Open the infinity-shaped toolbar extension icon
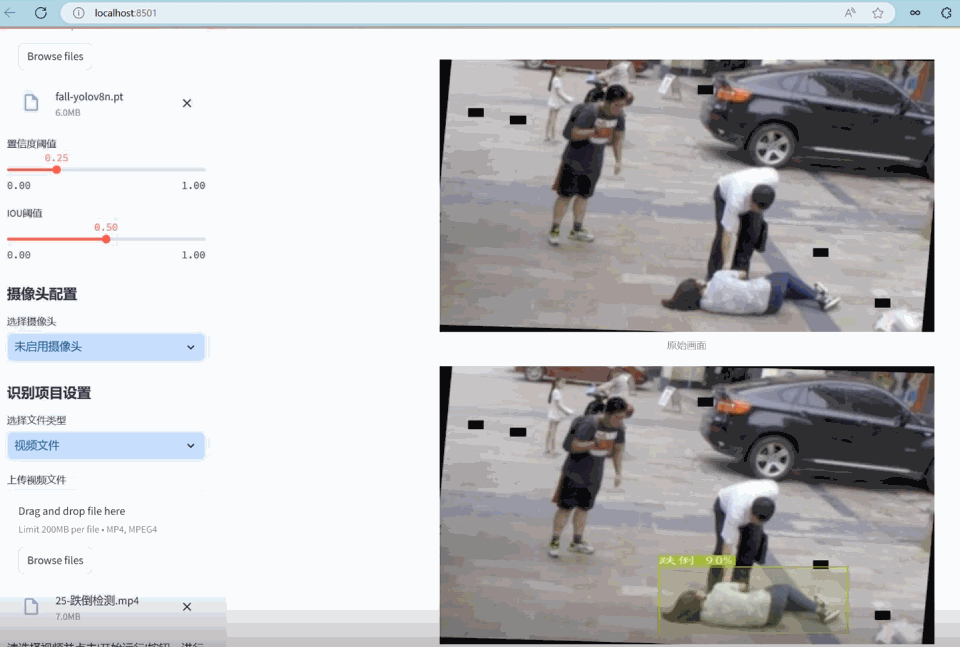Viewport: 960px width, 647px height. [915, 13]
